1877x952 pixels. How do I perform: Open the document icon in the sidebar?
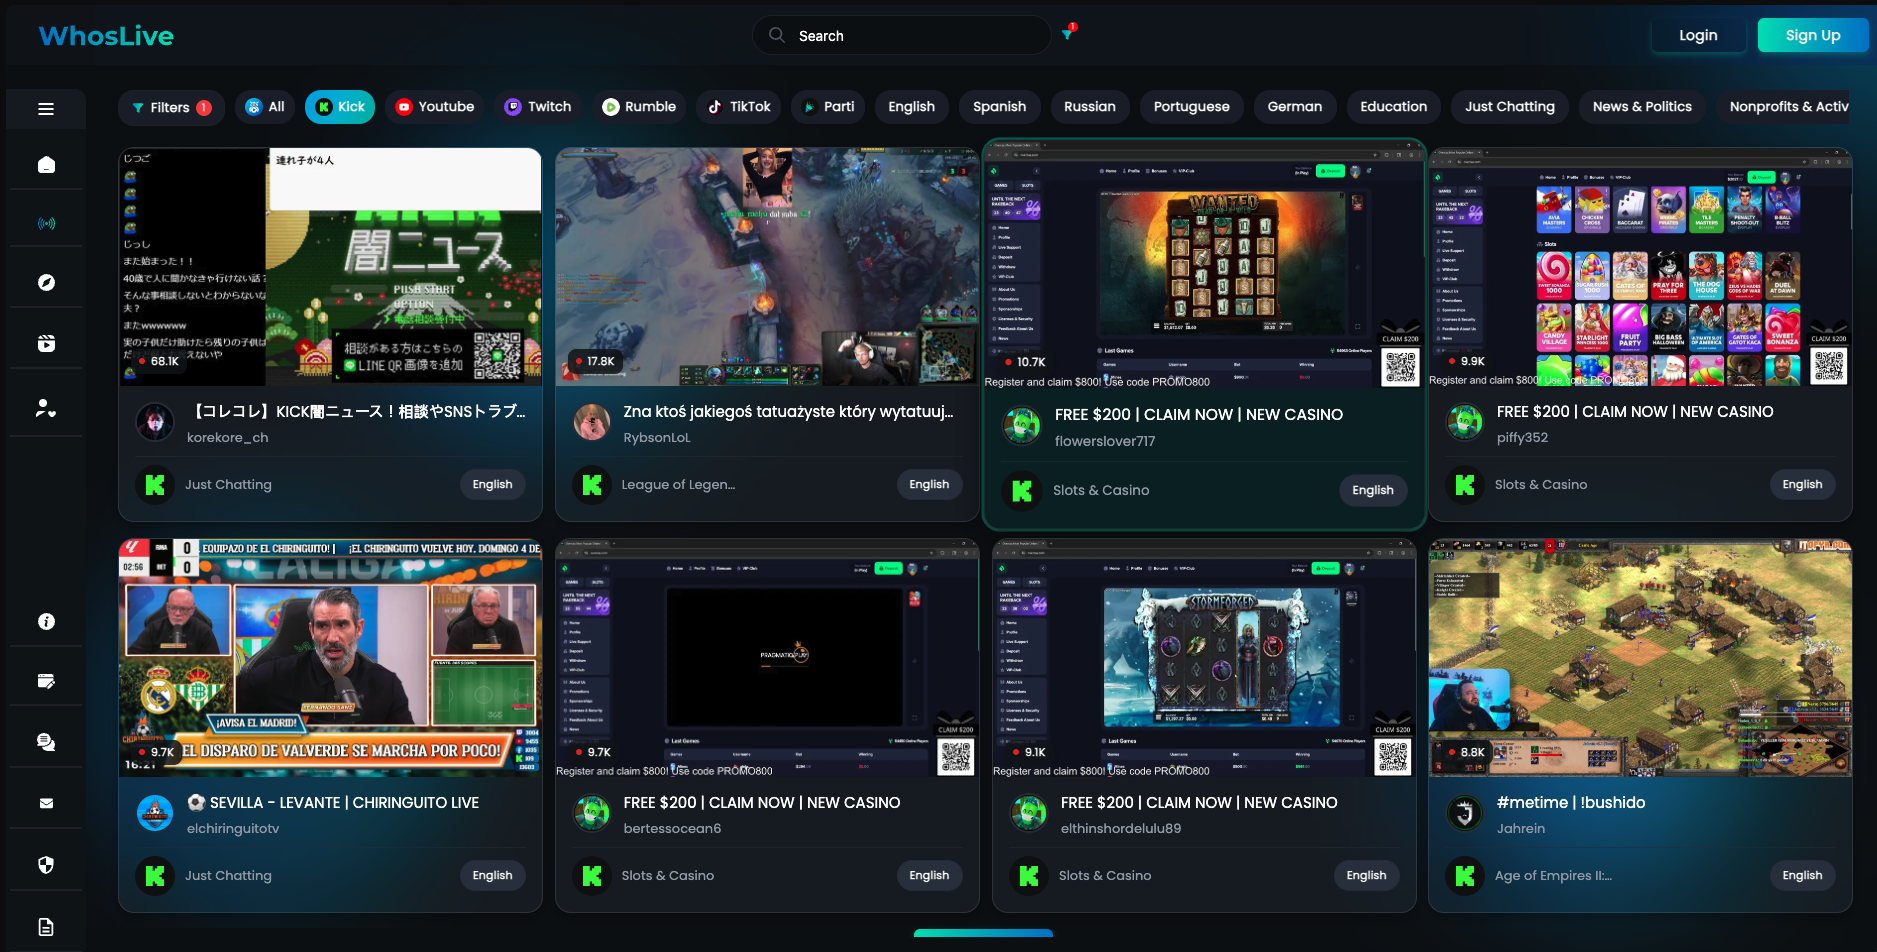46,927
